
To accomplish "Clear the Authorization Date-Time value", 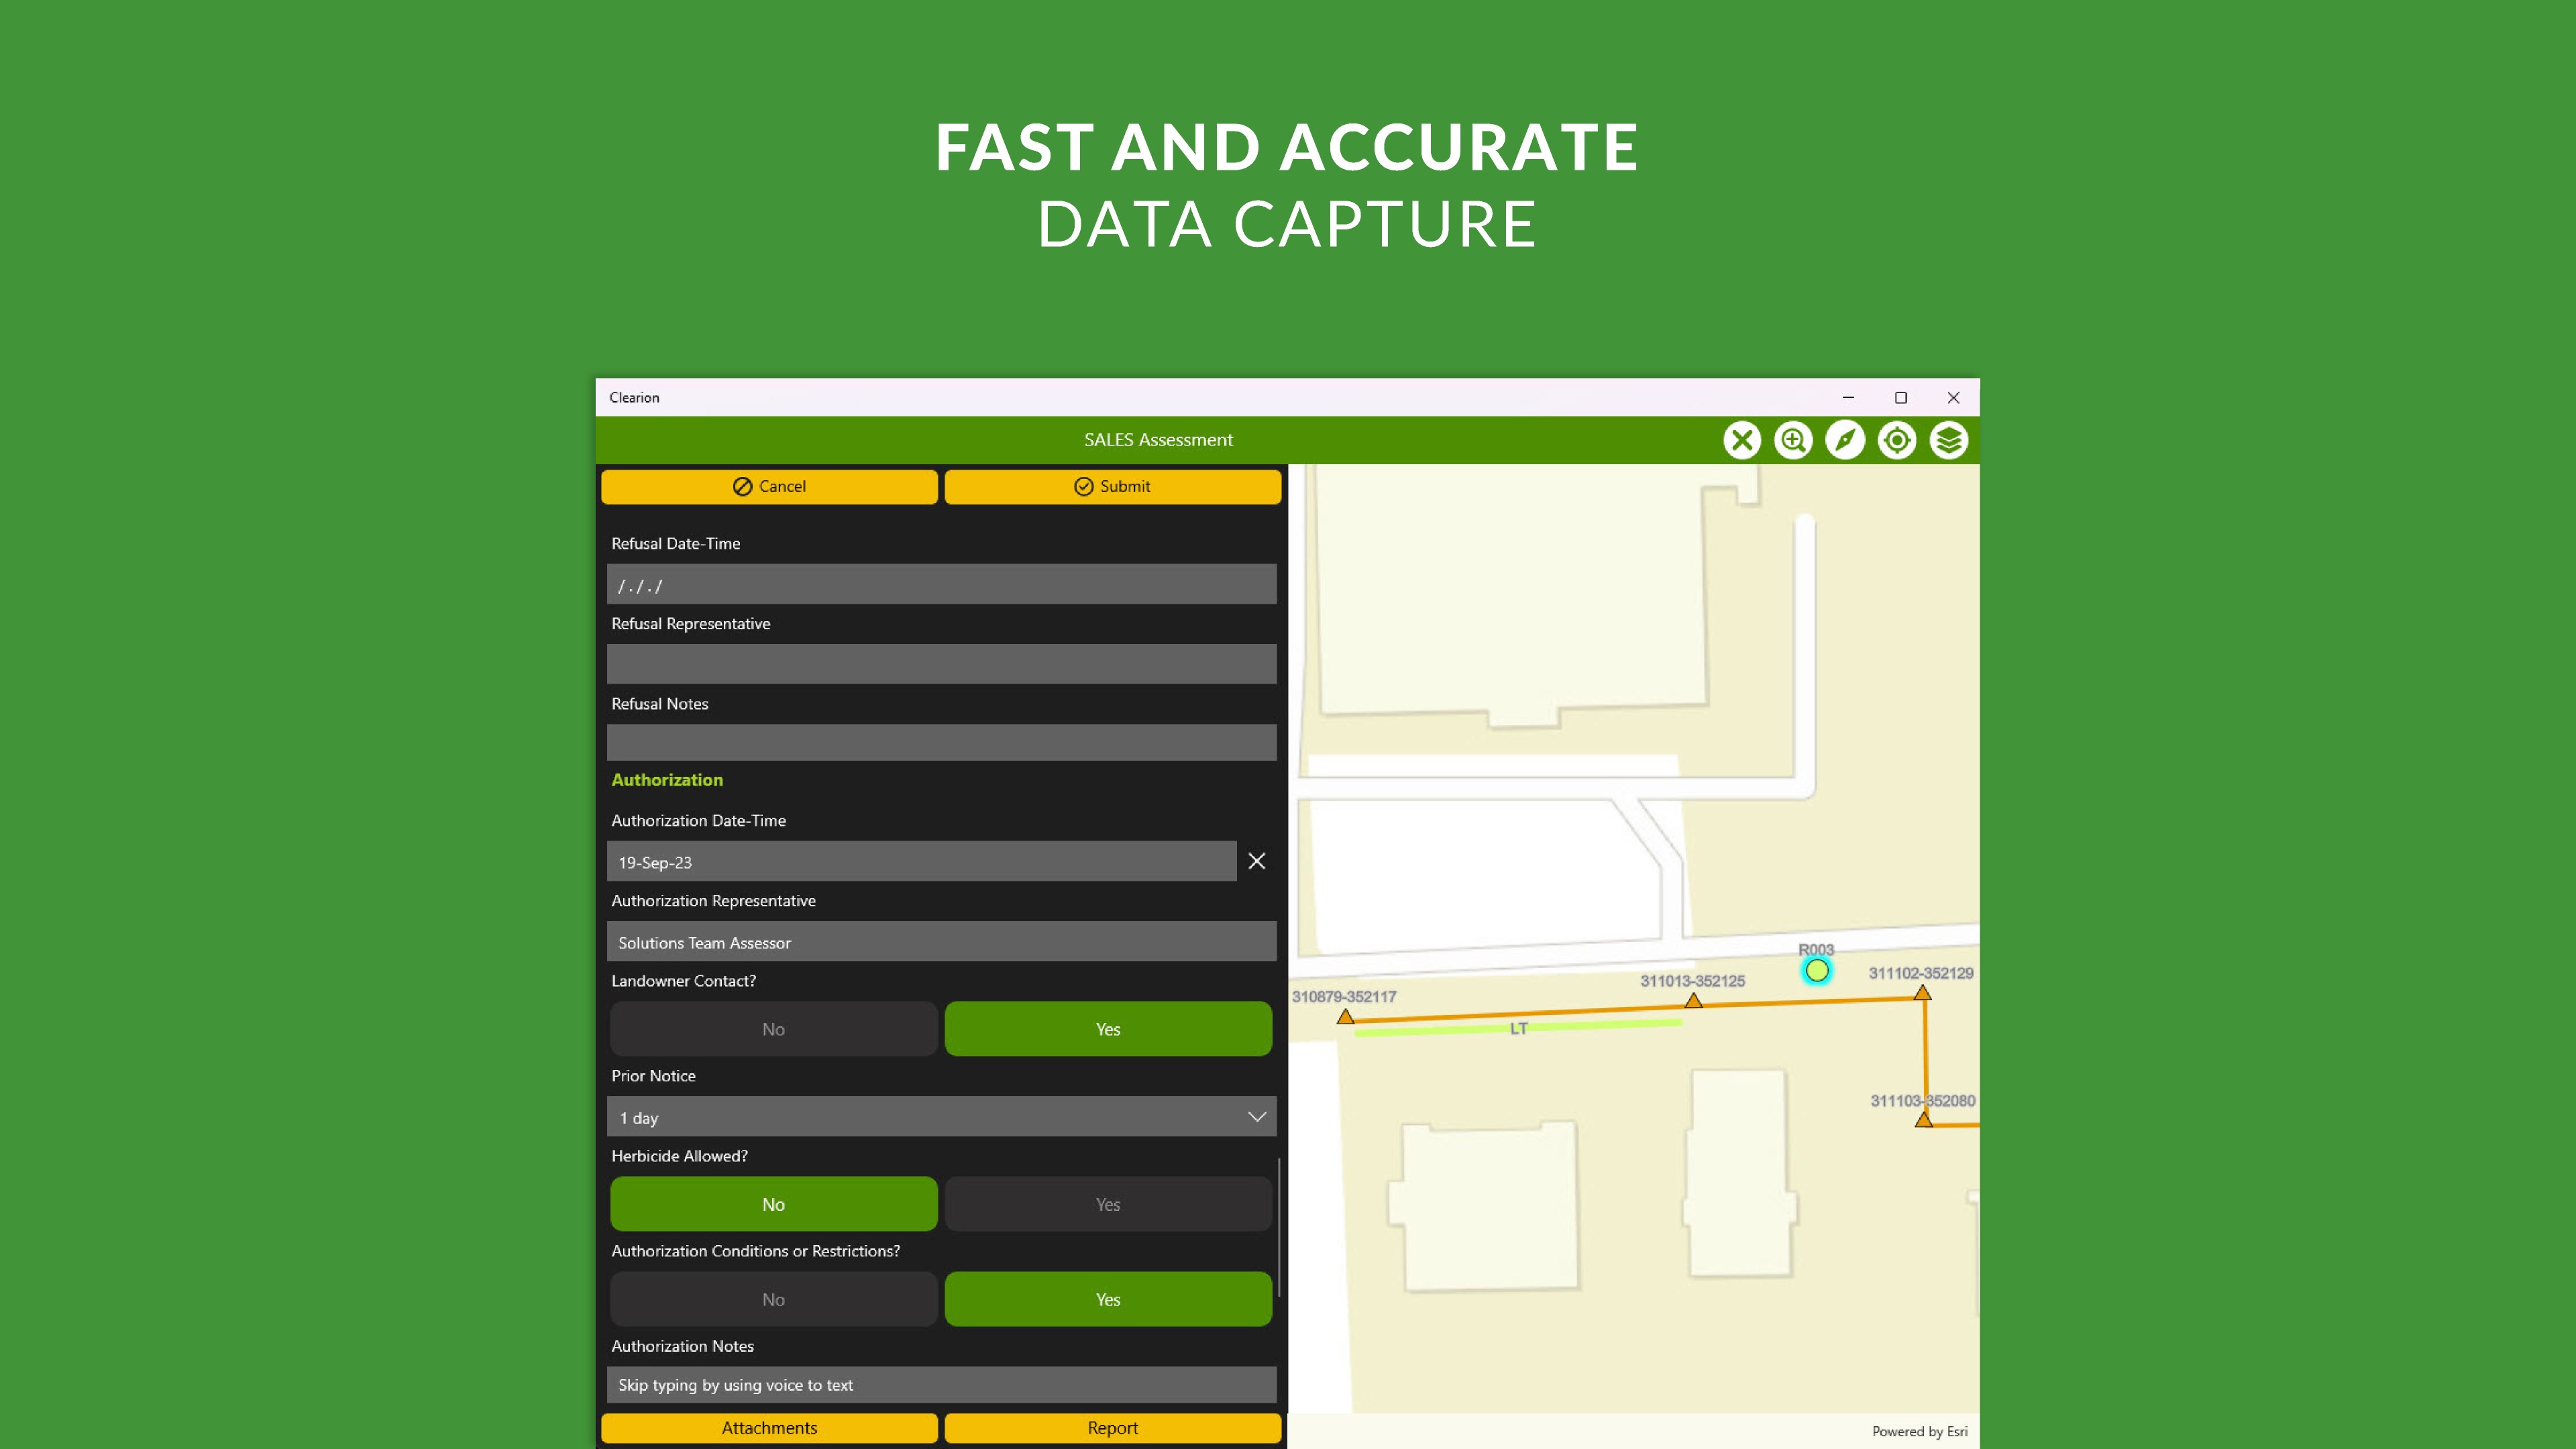I will click(x=1257, y=861).
